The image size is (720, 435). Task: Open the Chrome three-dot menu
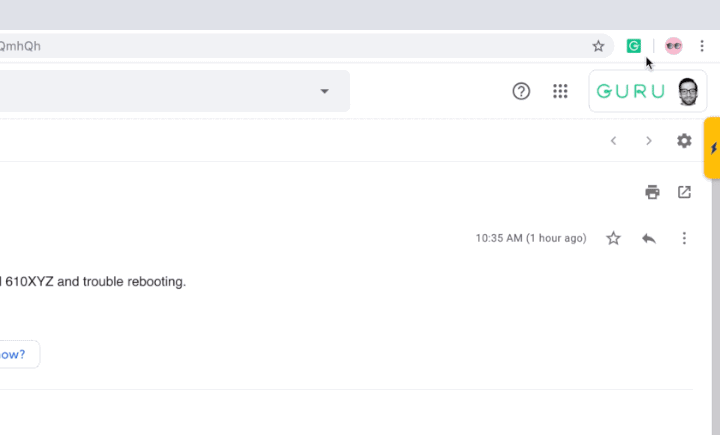702,46
